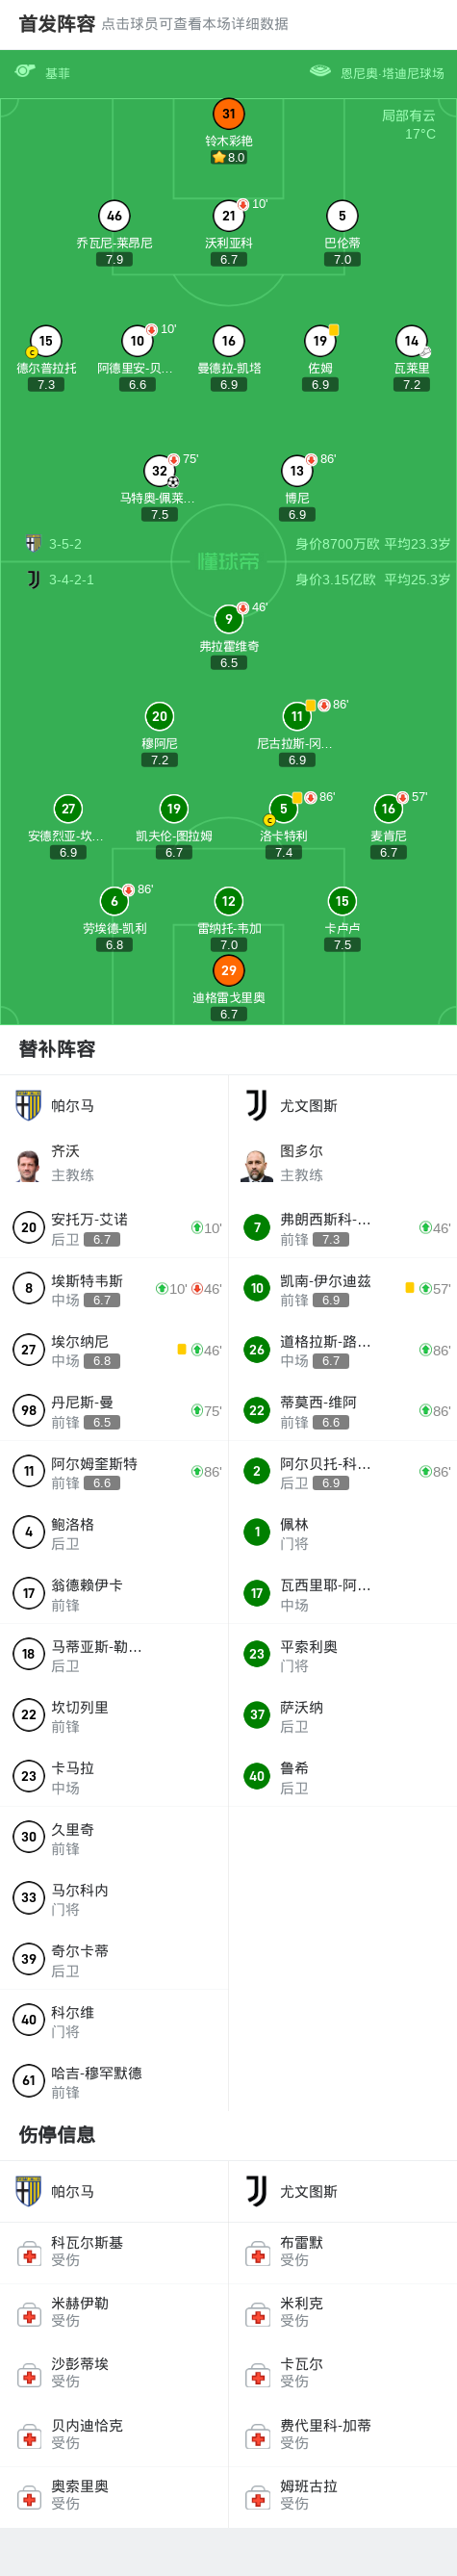
Task: Tap injured player 科瓦尔斯基 entry
Action: point(114,2252)
